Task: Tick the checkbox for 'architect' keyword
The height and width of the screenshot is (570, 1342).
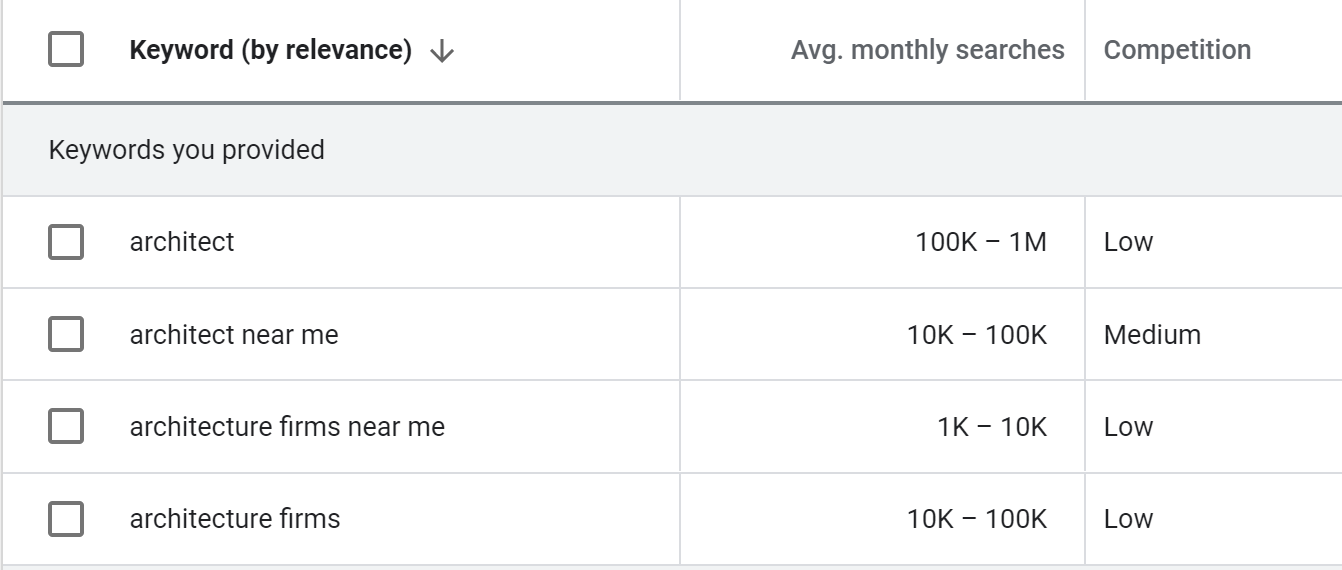Action: pos(66,242)
